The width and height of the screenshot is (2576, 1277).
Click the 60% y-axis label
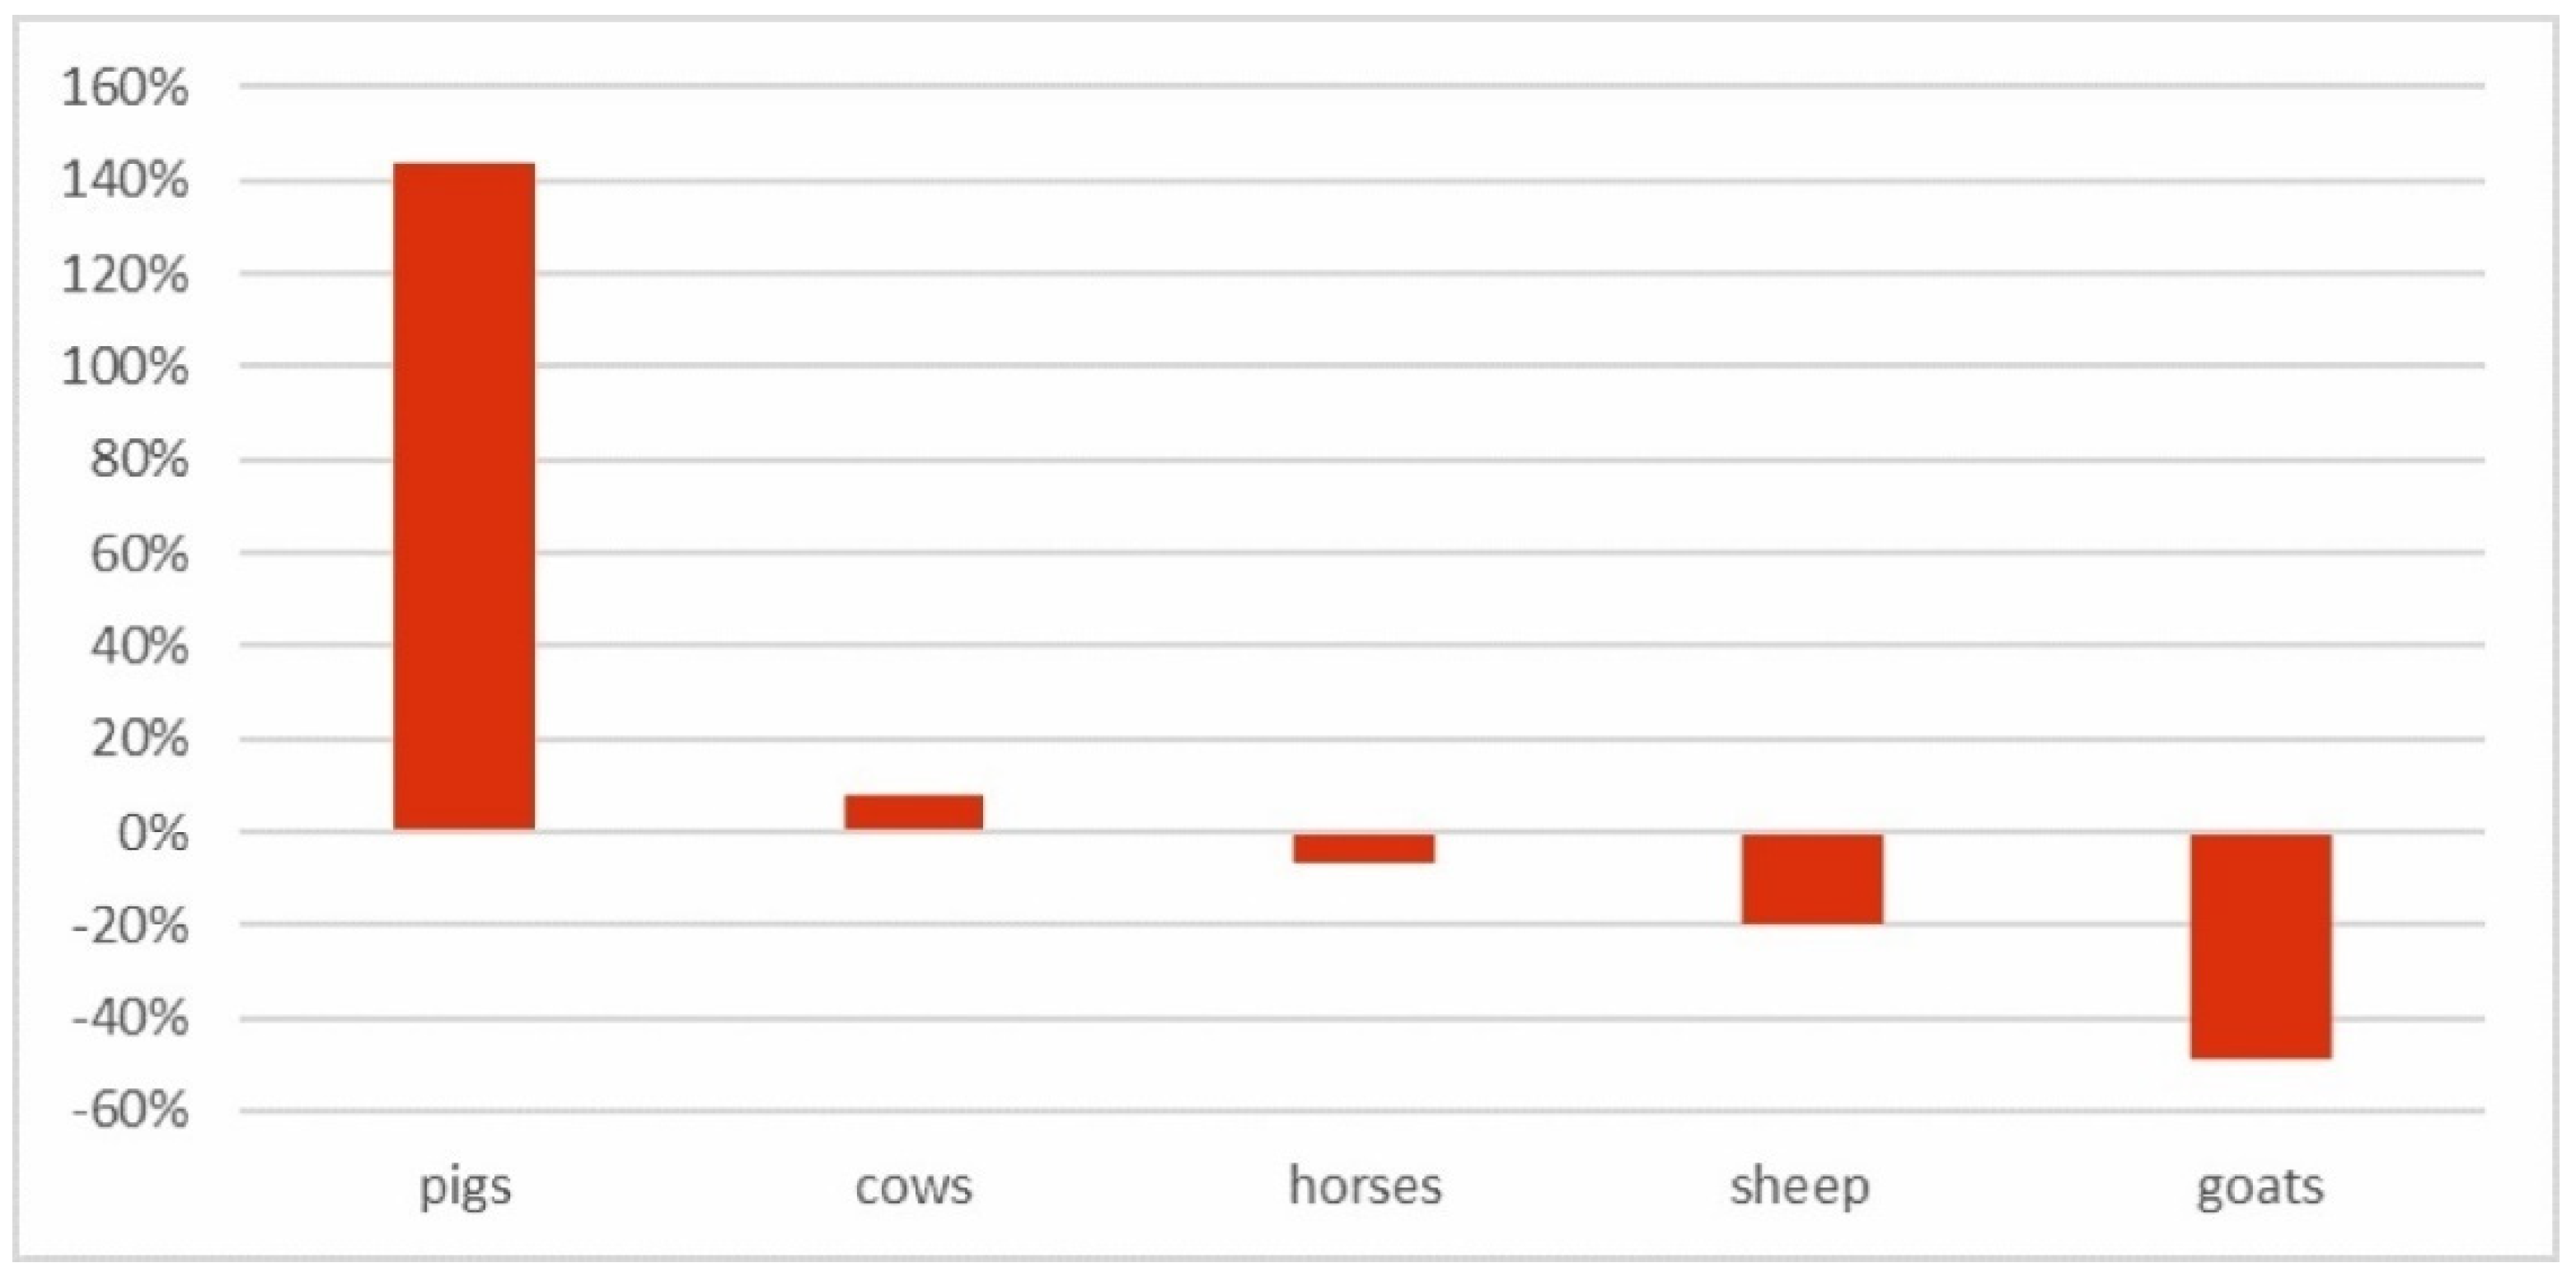(x=138, y=553)
